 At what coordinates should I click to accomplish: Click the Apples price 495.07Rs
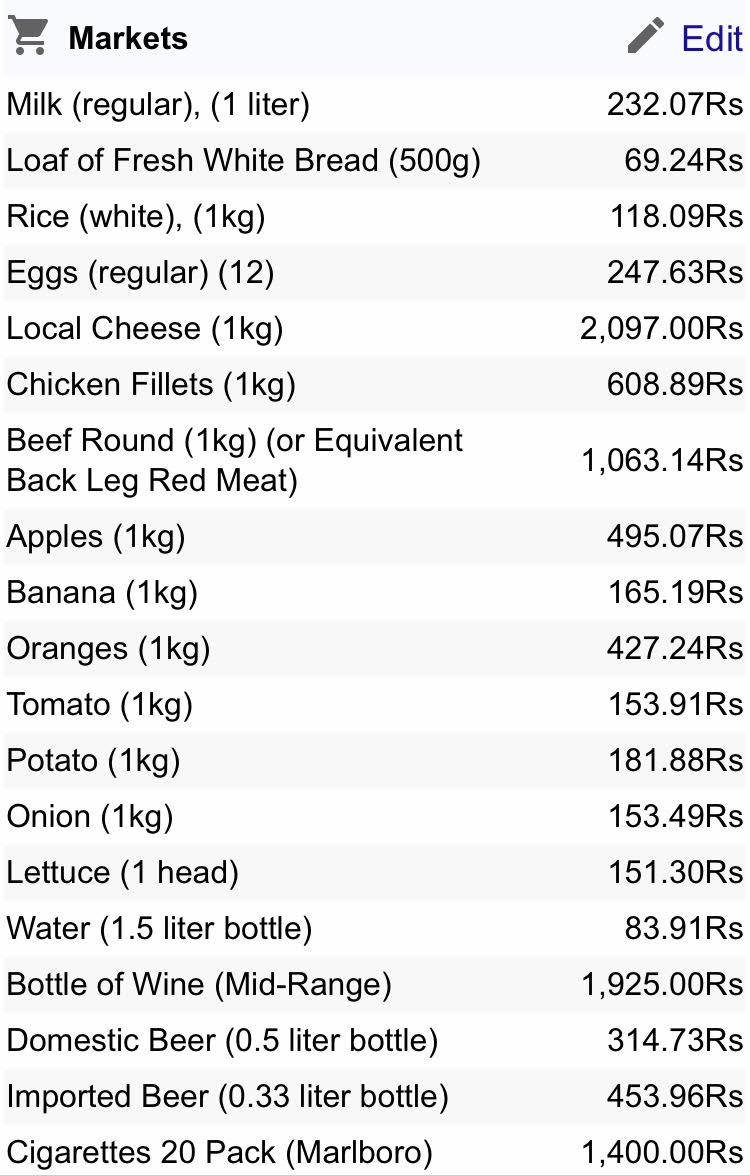675,536
